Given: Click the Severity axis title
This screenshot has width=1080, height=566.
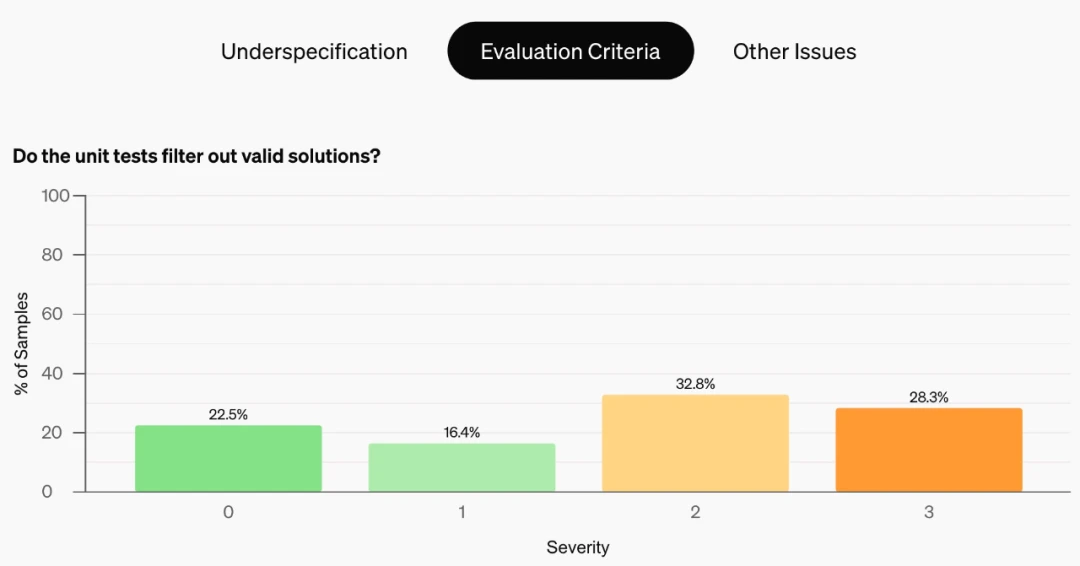Looking at the screenshot, I should [x=578, y=547].
